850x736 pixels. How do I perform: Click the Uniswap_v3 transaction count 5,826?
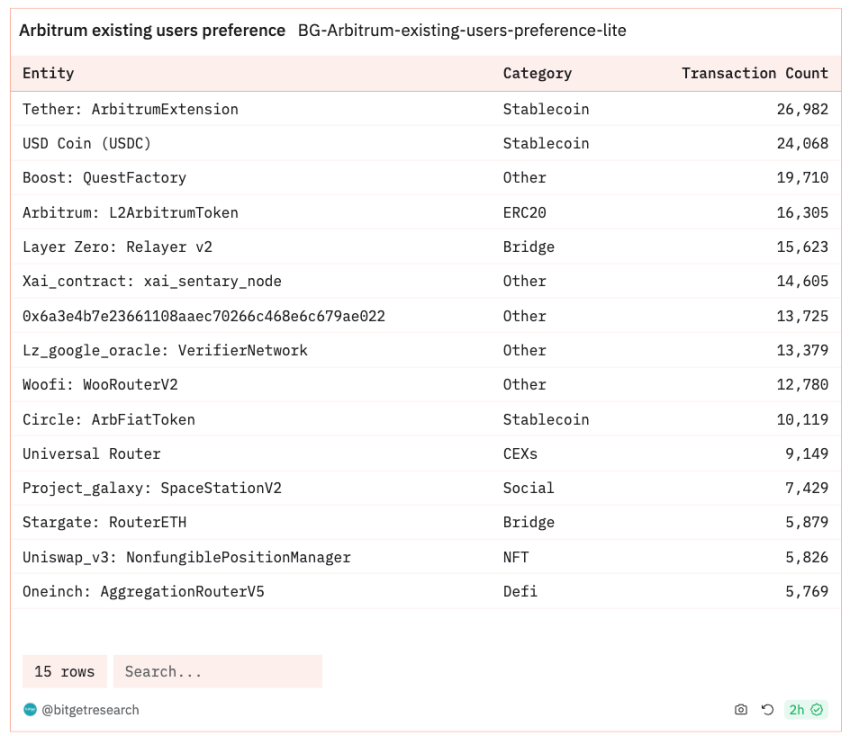[807, 557]
